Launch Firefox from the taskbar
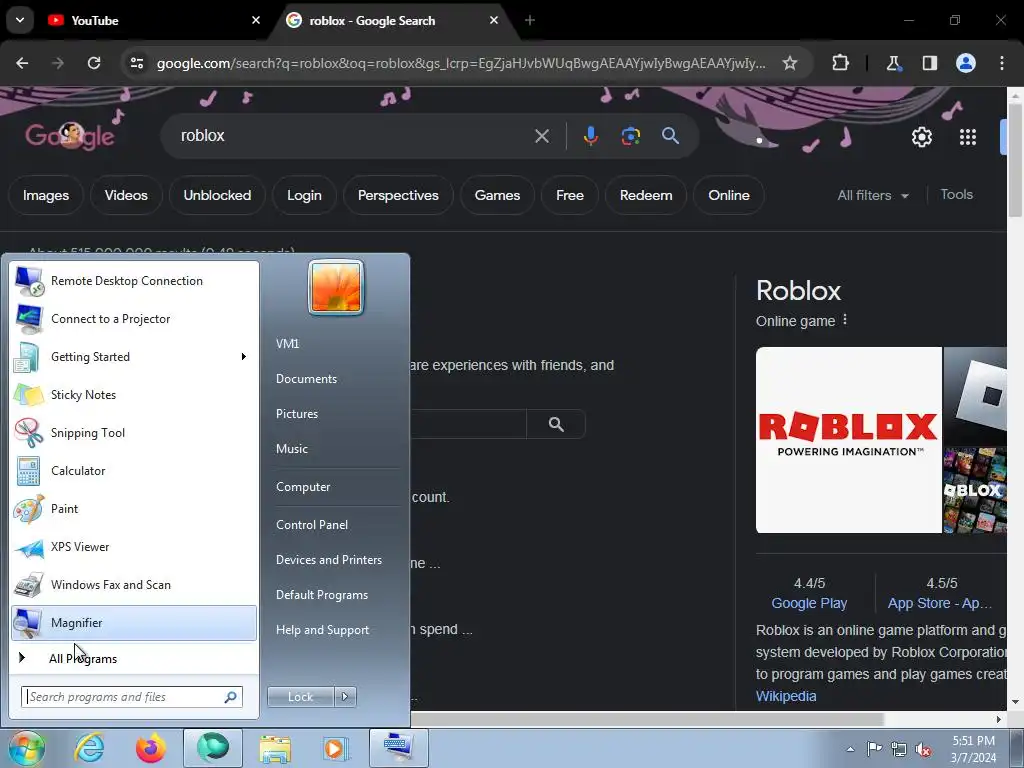1024x768 pixels. coord(151,748)
